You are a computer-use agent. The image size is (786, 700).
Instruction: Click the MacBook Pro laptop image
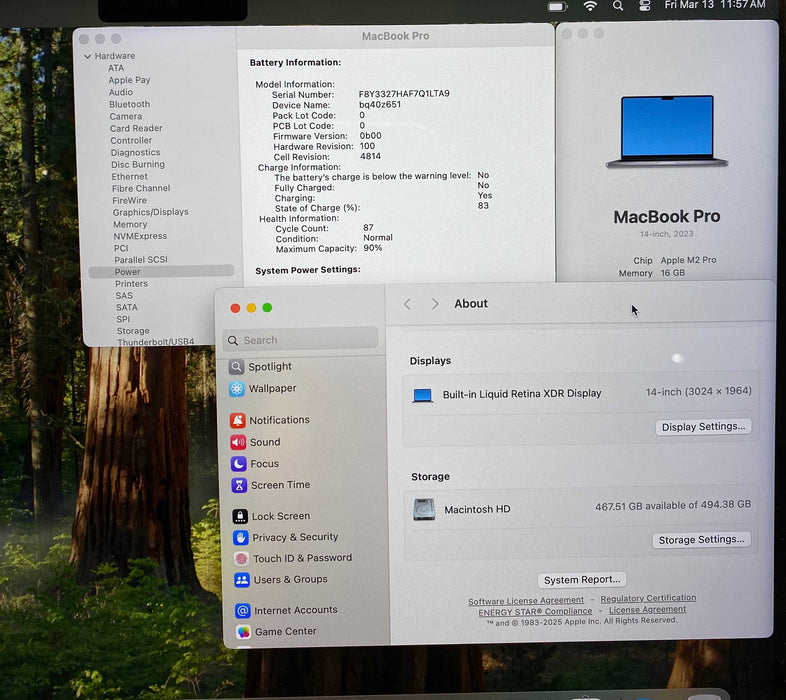coord(667,132)
